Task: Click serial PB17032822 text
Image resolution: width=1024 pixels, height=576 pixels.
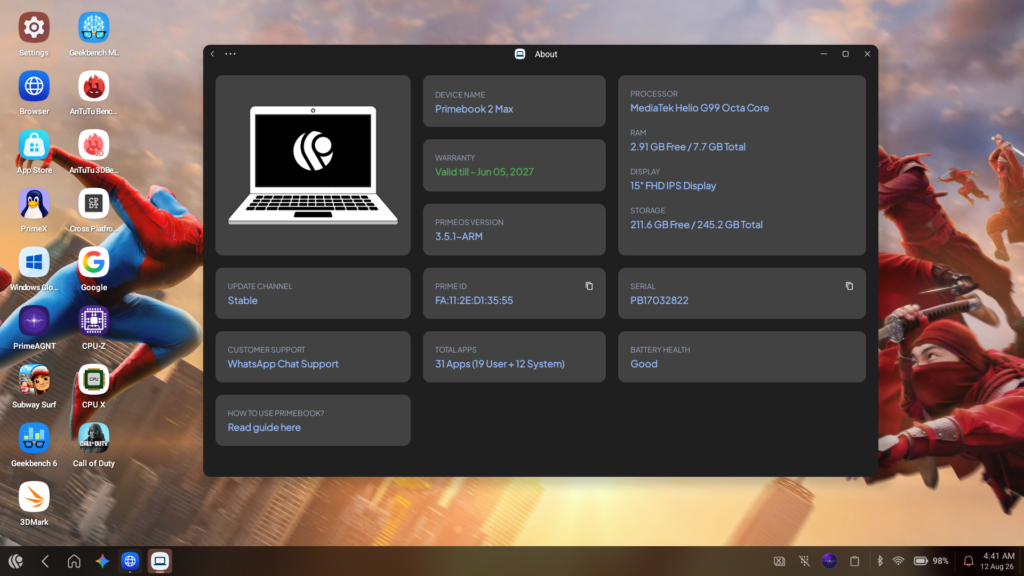Action: point(659,300)
